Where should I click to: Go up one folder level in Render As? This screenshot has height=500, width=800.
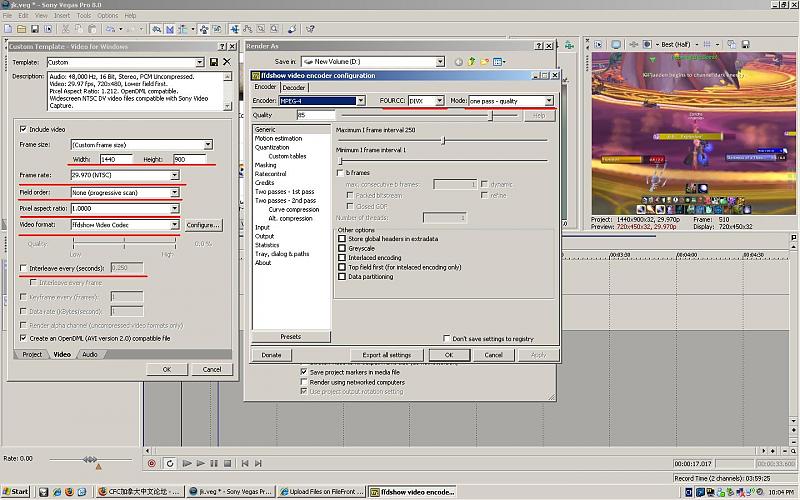coord(471,62)
